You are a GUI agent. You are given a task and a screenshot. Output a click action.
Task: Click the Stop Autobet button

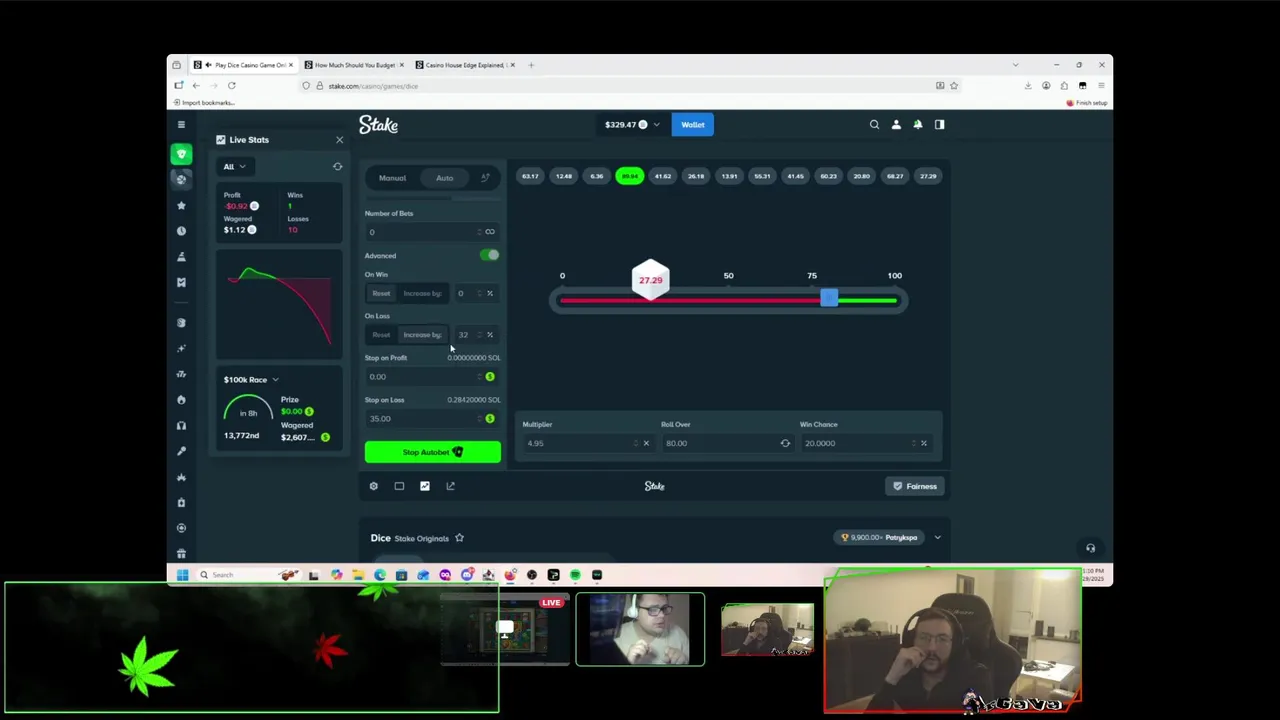tap(432, 452)
